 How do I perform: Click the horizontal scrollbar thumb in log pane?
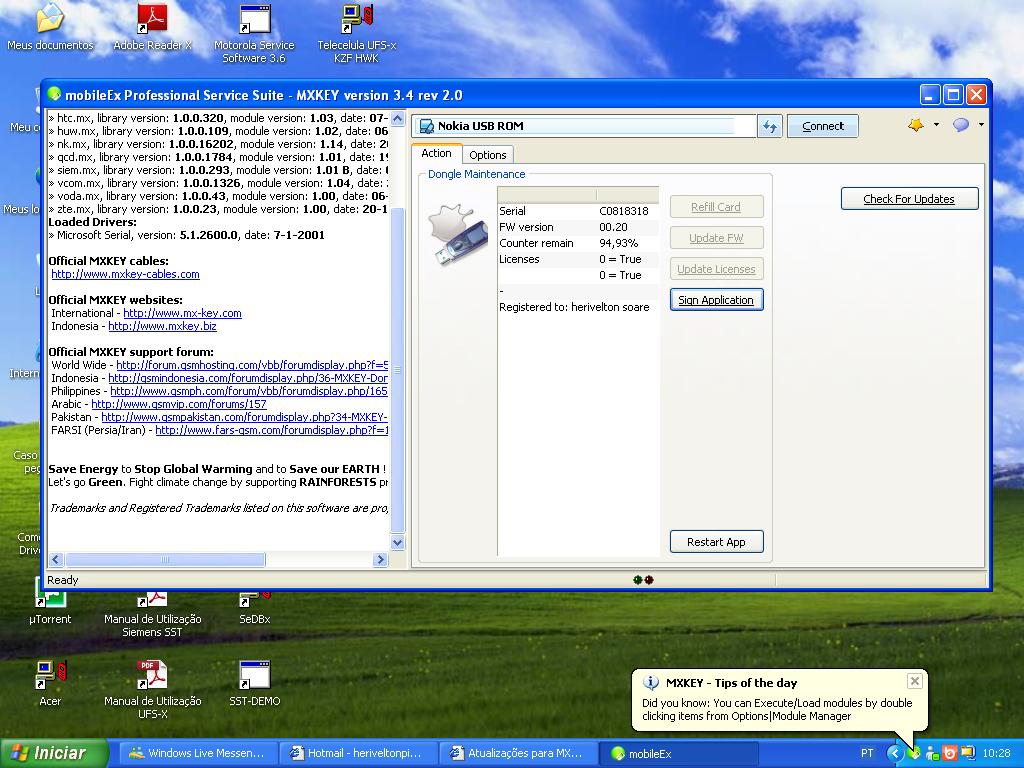165,560
